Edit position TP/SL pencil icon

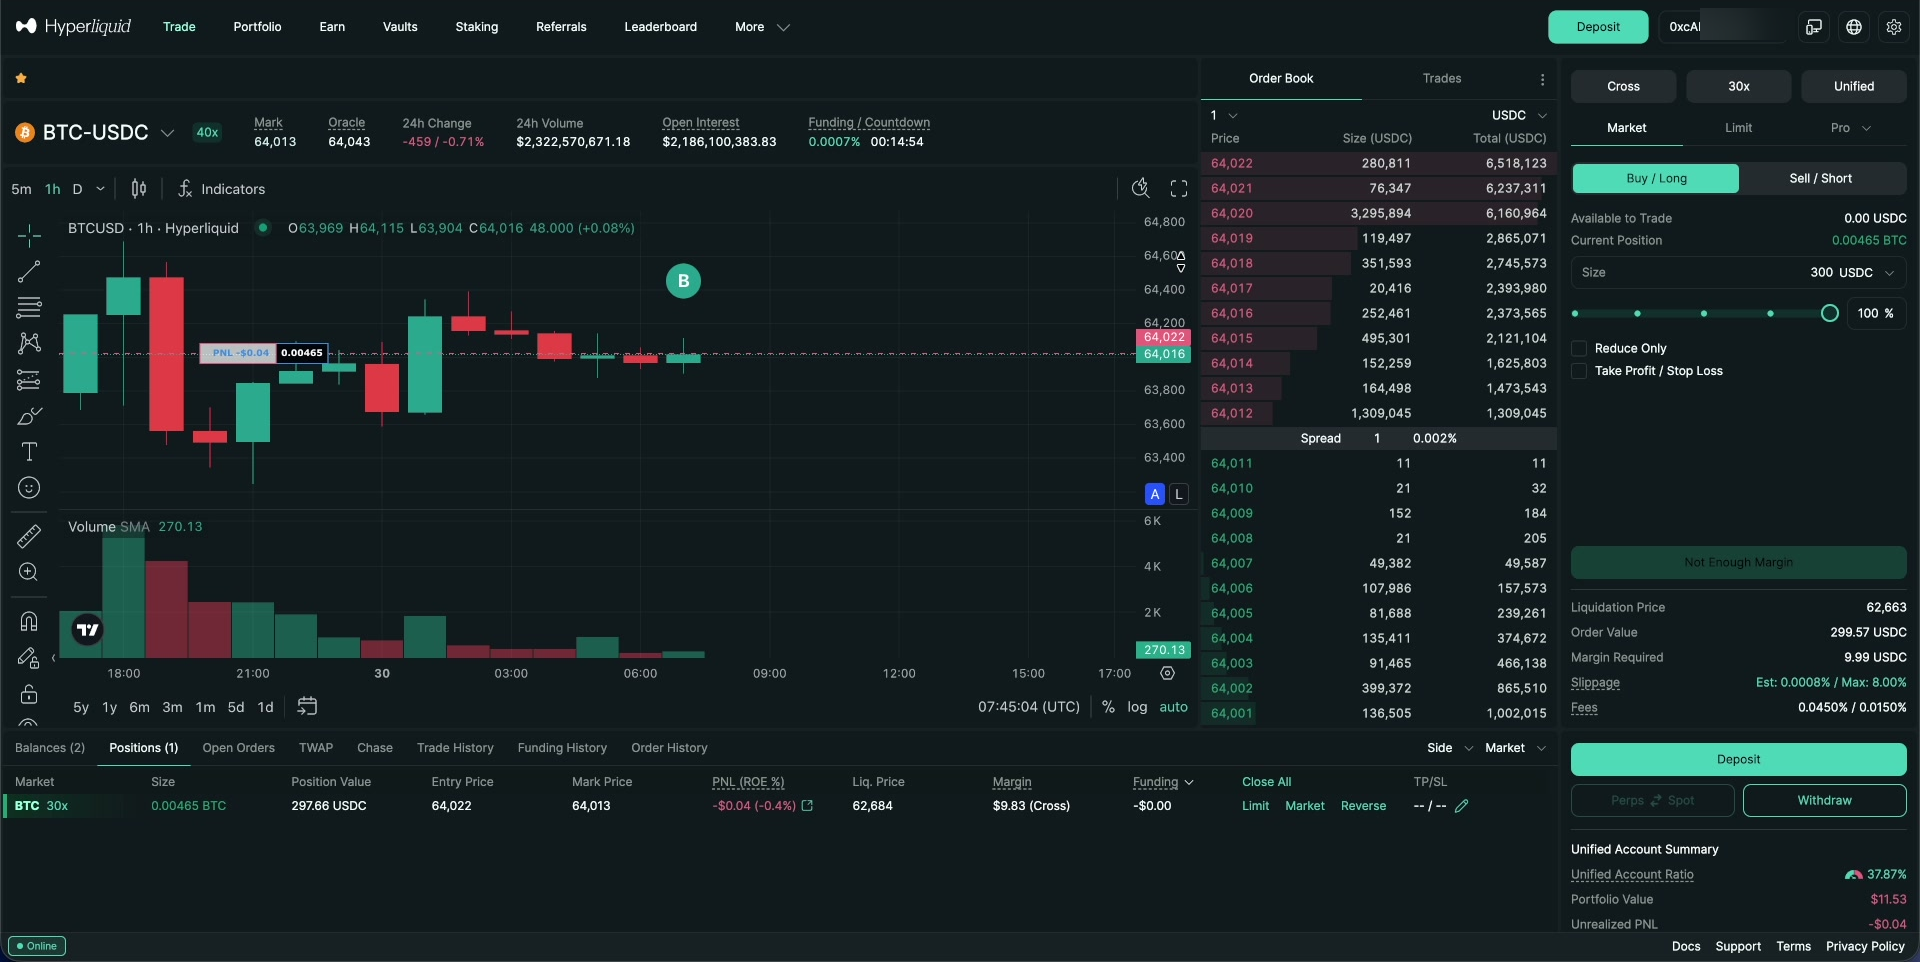[x=1462, y=805]
